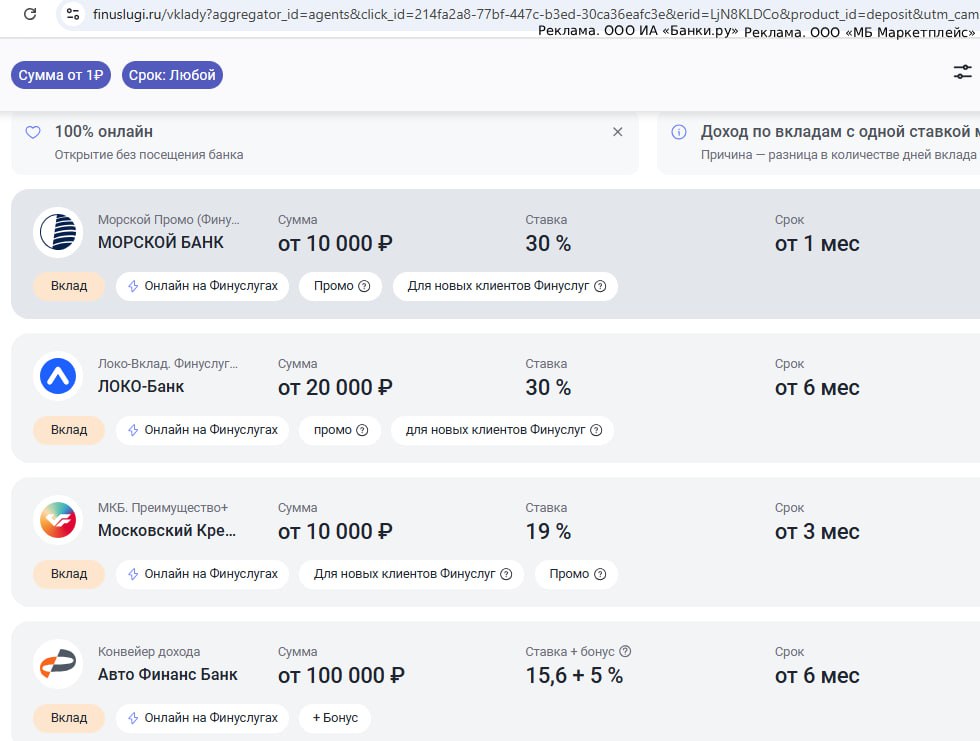Open the Срок: Любой filter
Screen dimensions: 980x741
click(x=172, y=75)
